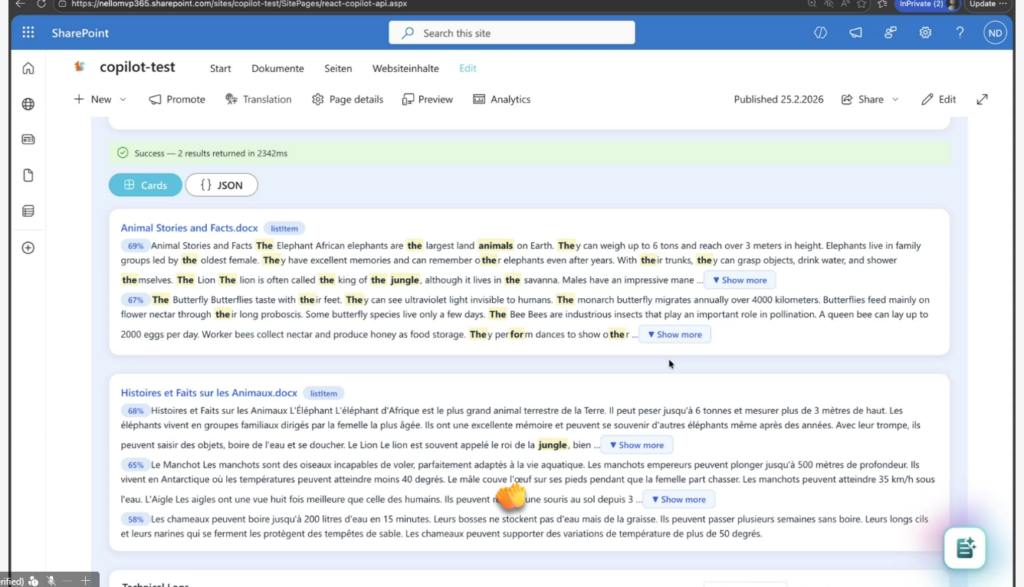Open the Dokumente navigation tab

pos(277,68)
